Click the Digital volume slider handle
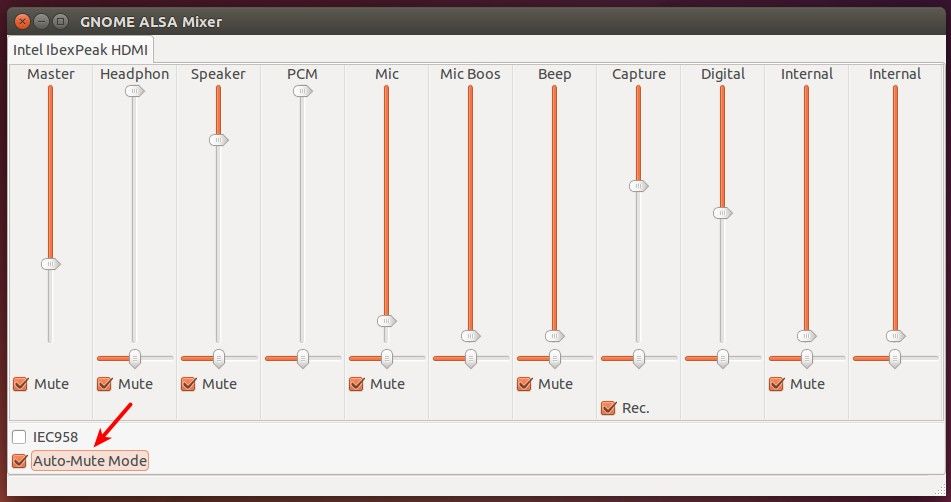Screen dimensions: 951x502 point(722,213)
